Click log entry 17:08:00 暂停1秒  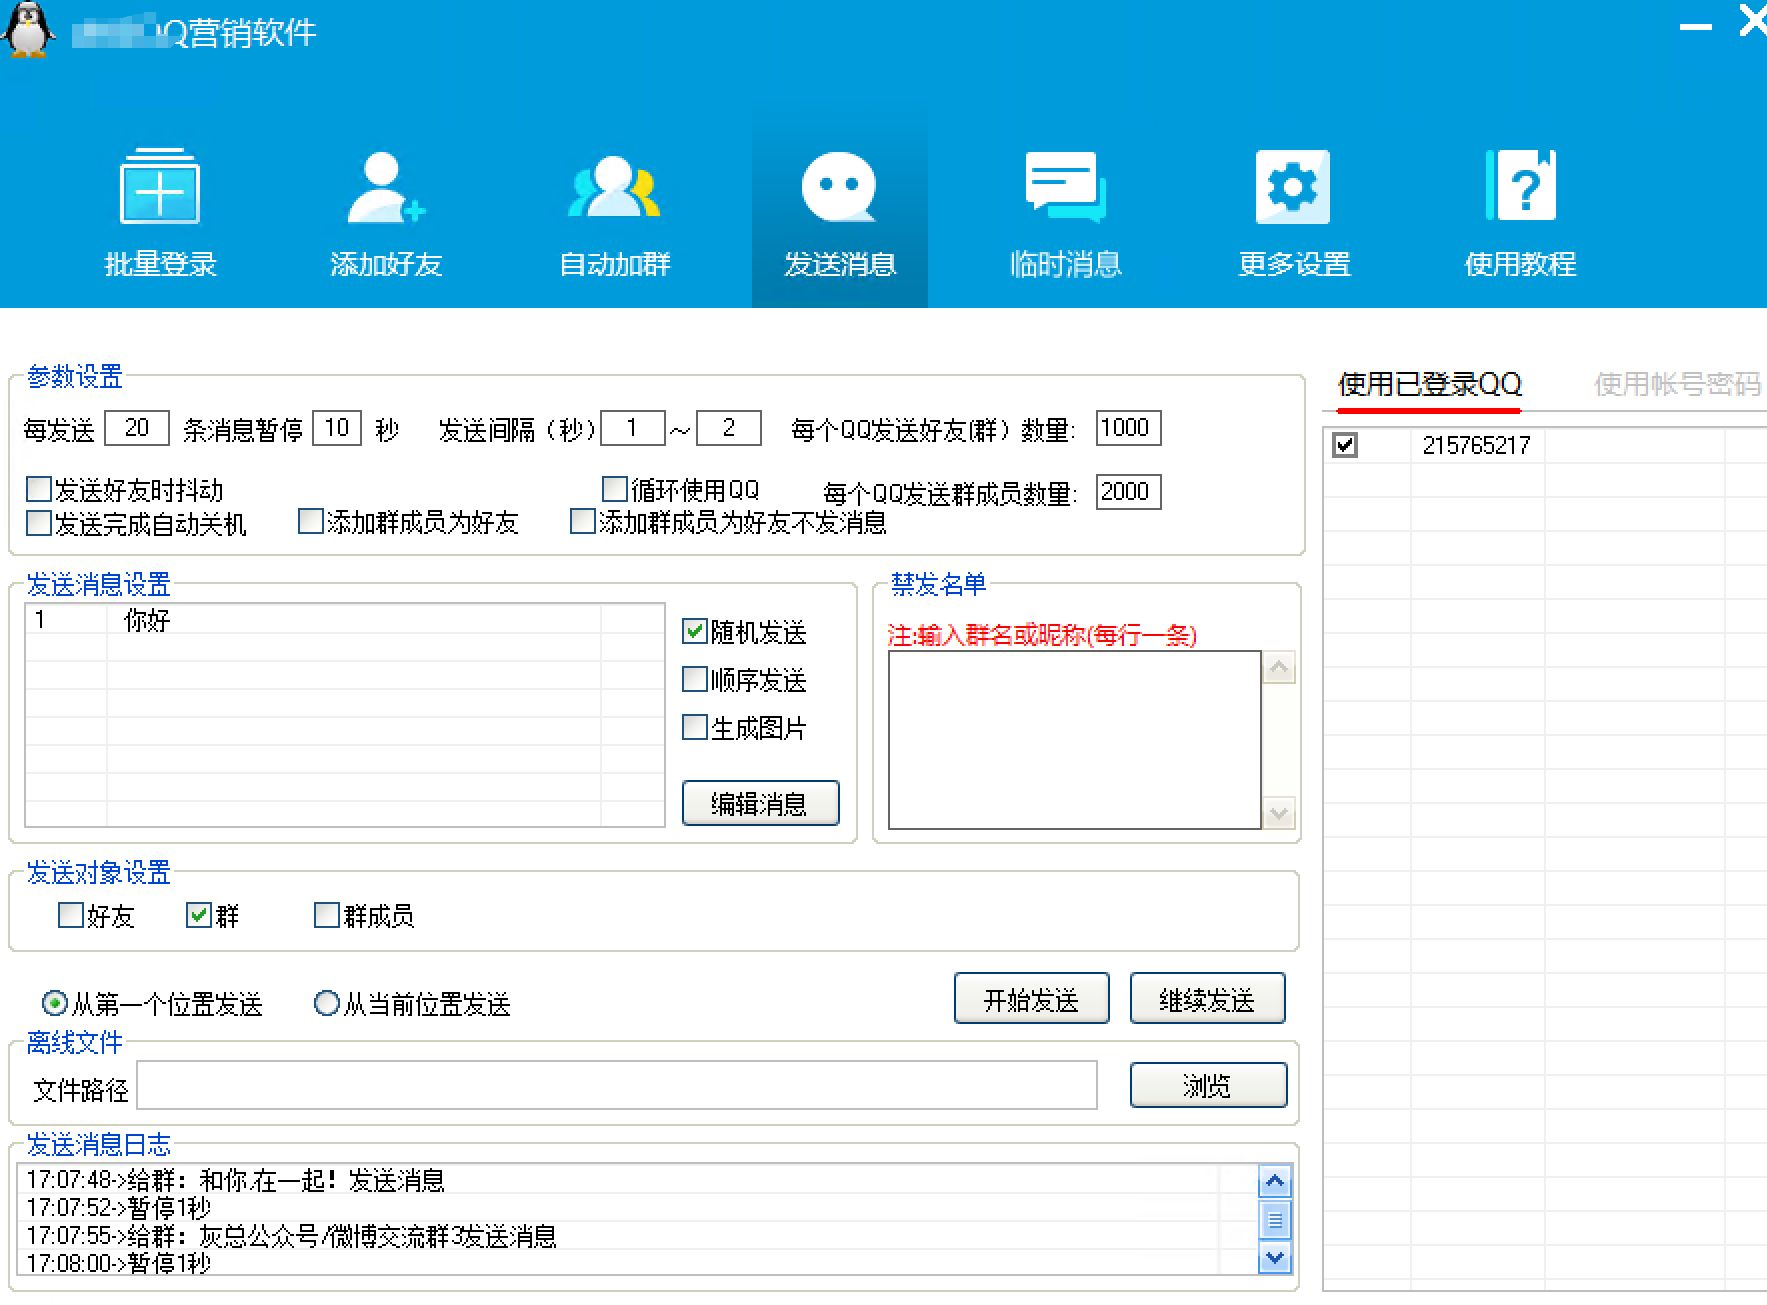[x=119, y=1263]
